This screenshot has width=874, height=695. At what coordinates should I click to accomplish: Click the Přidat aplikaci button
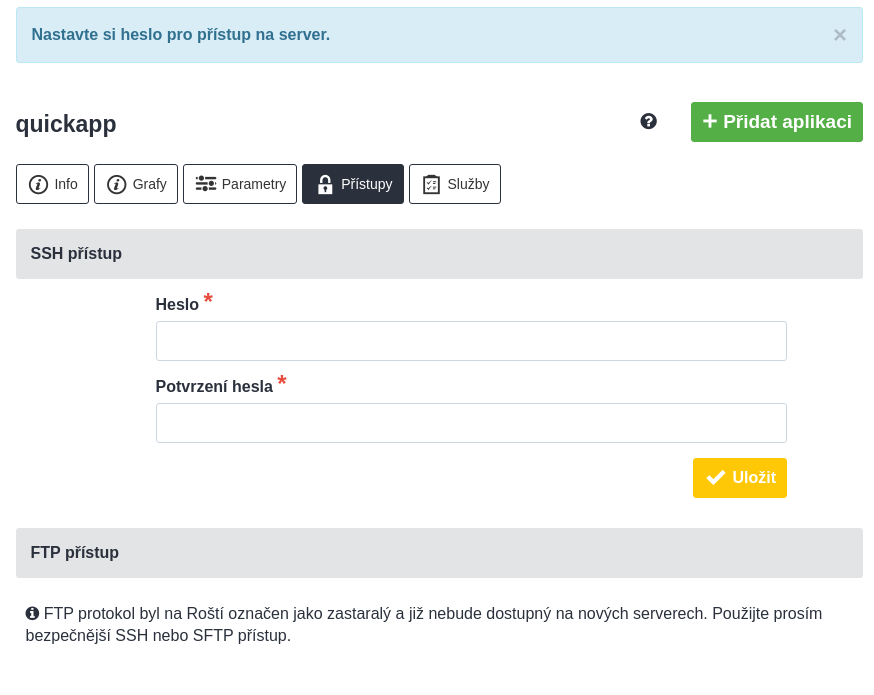point(777,122)
